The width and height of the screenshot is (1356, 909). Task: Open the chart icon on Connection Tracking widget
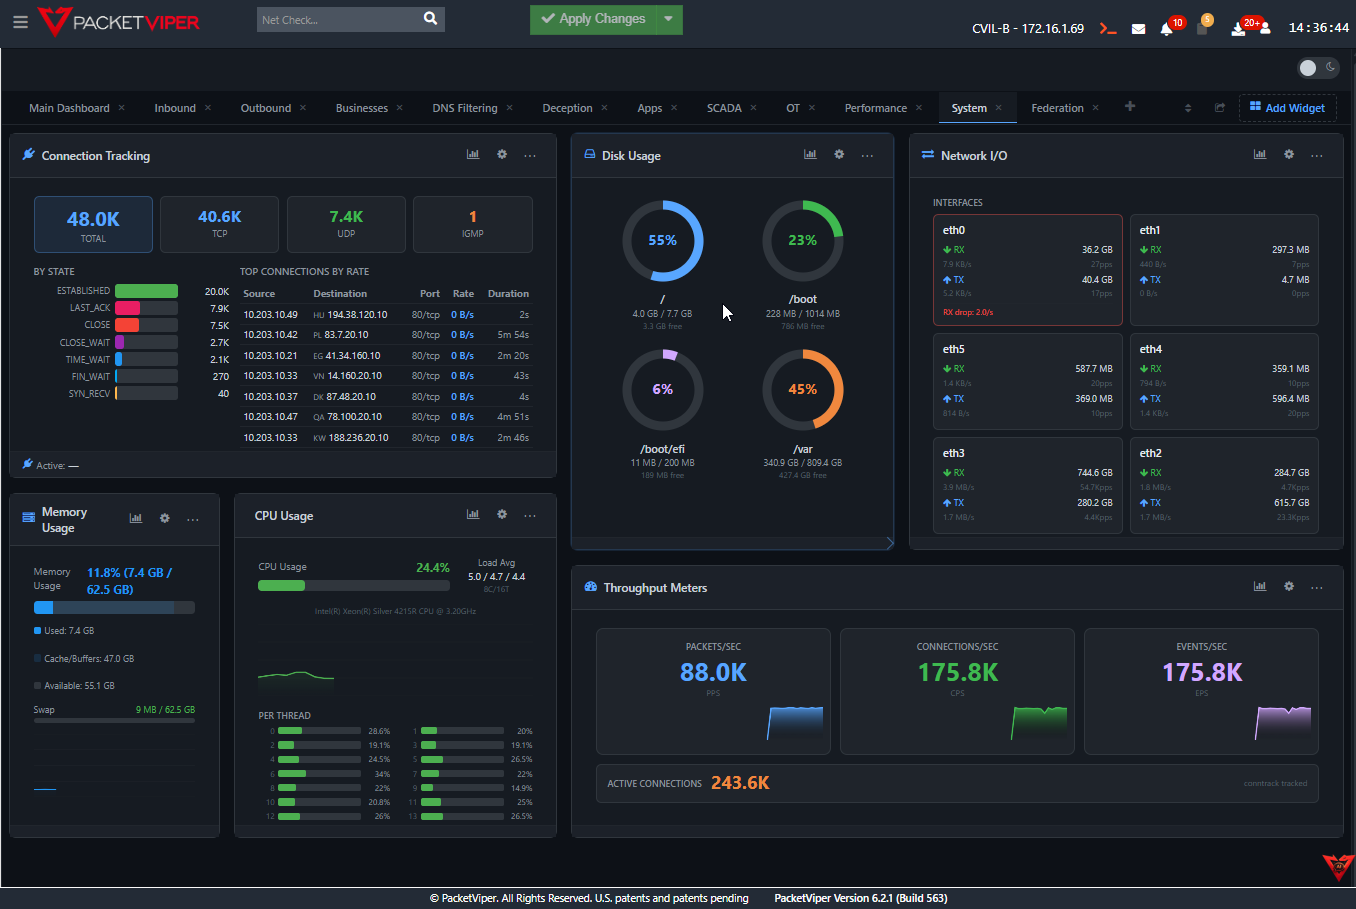472,154
